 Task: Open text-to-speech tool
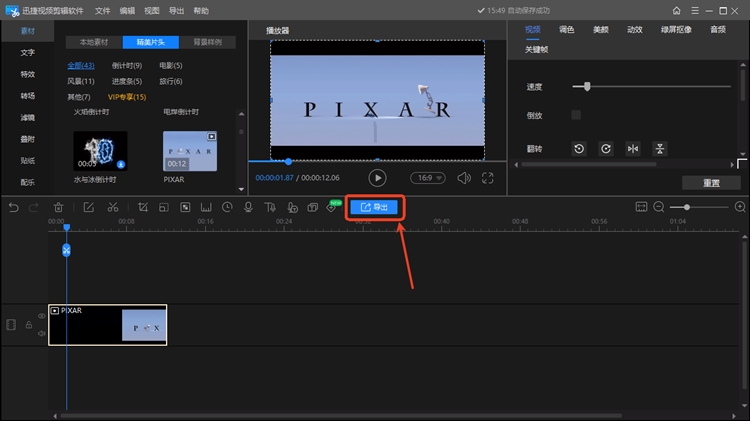coord(270,207)
